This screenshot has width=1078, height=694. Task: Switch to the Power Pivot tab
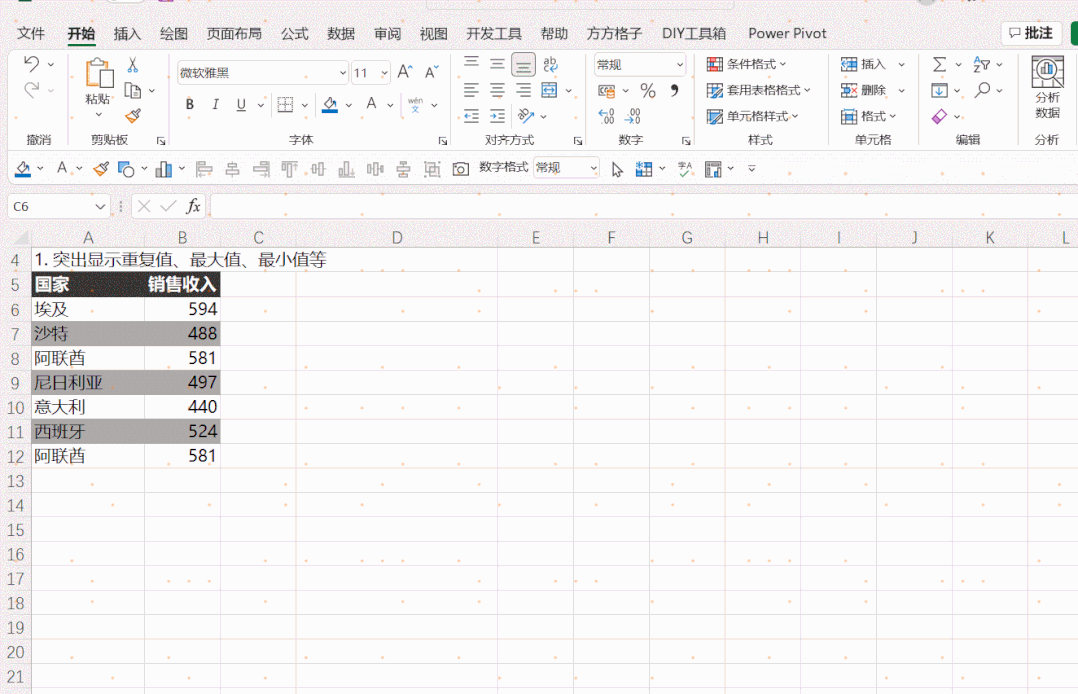(x=787, y=33)
